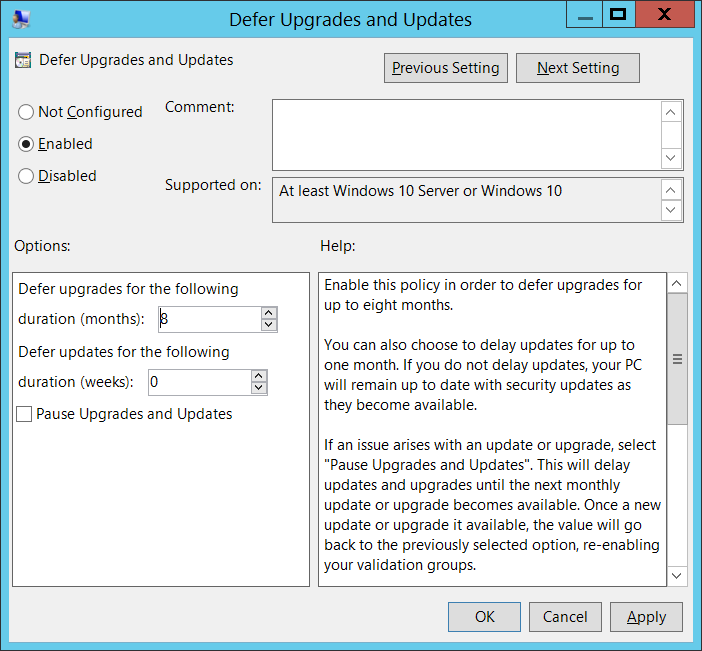Click the policy icon in the title bar
702x651 pixels.
(x=21, y=18)
